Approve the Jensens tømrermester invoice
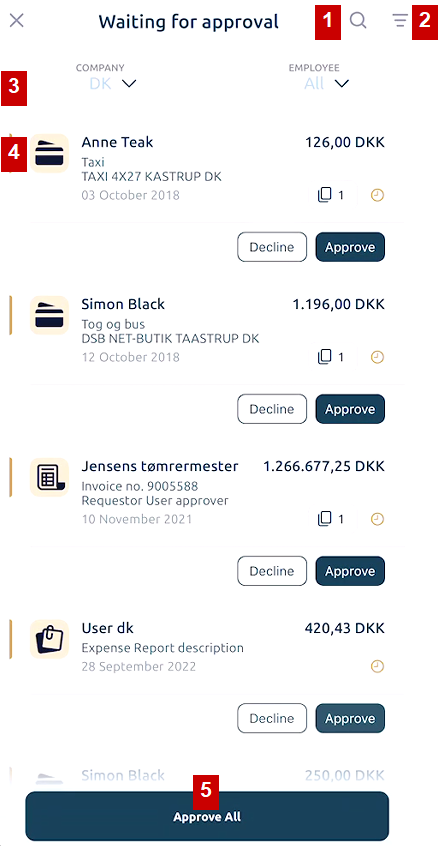 point(350,571)
